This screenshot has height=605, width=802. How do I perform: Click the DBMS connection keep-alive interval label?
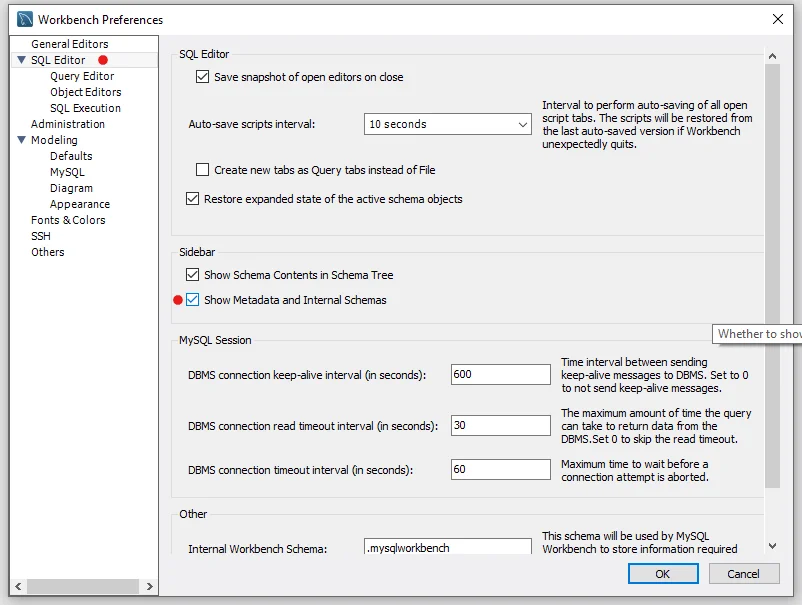click(307, 375)
